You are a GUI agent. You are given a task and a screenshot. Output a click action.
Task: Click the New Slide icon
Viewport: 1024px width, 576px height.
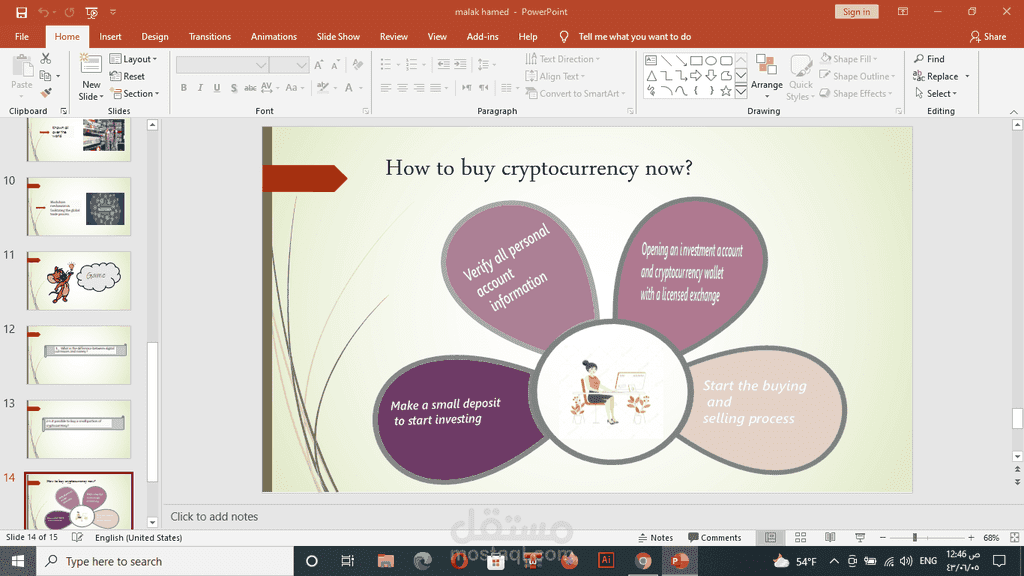click(91, 67)
